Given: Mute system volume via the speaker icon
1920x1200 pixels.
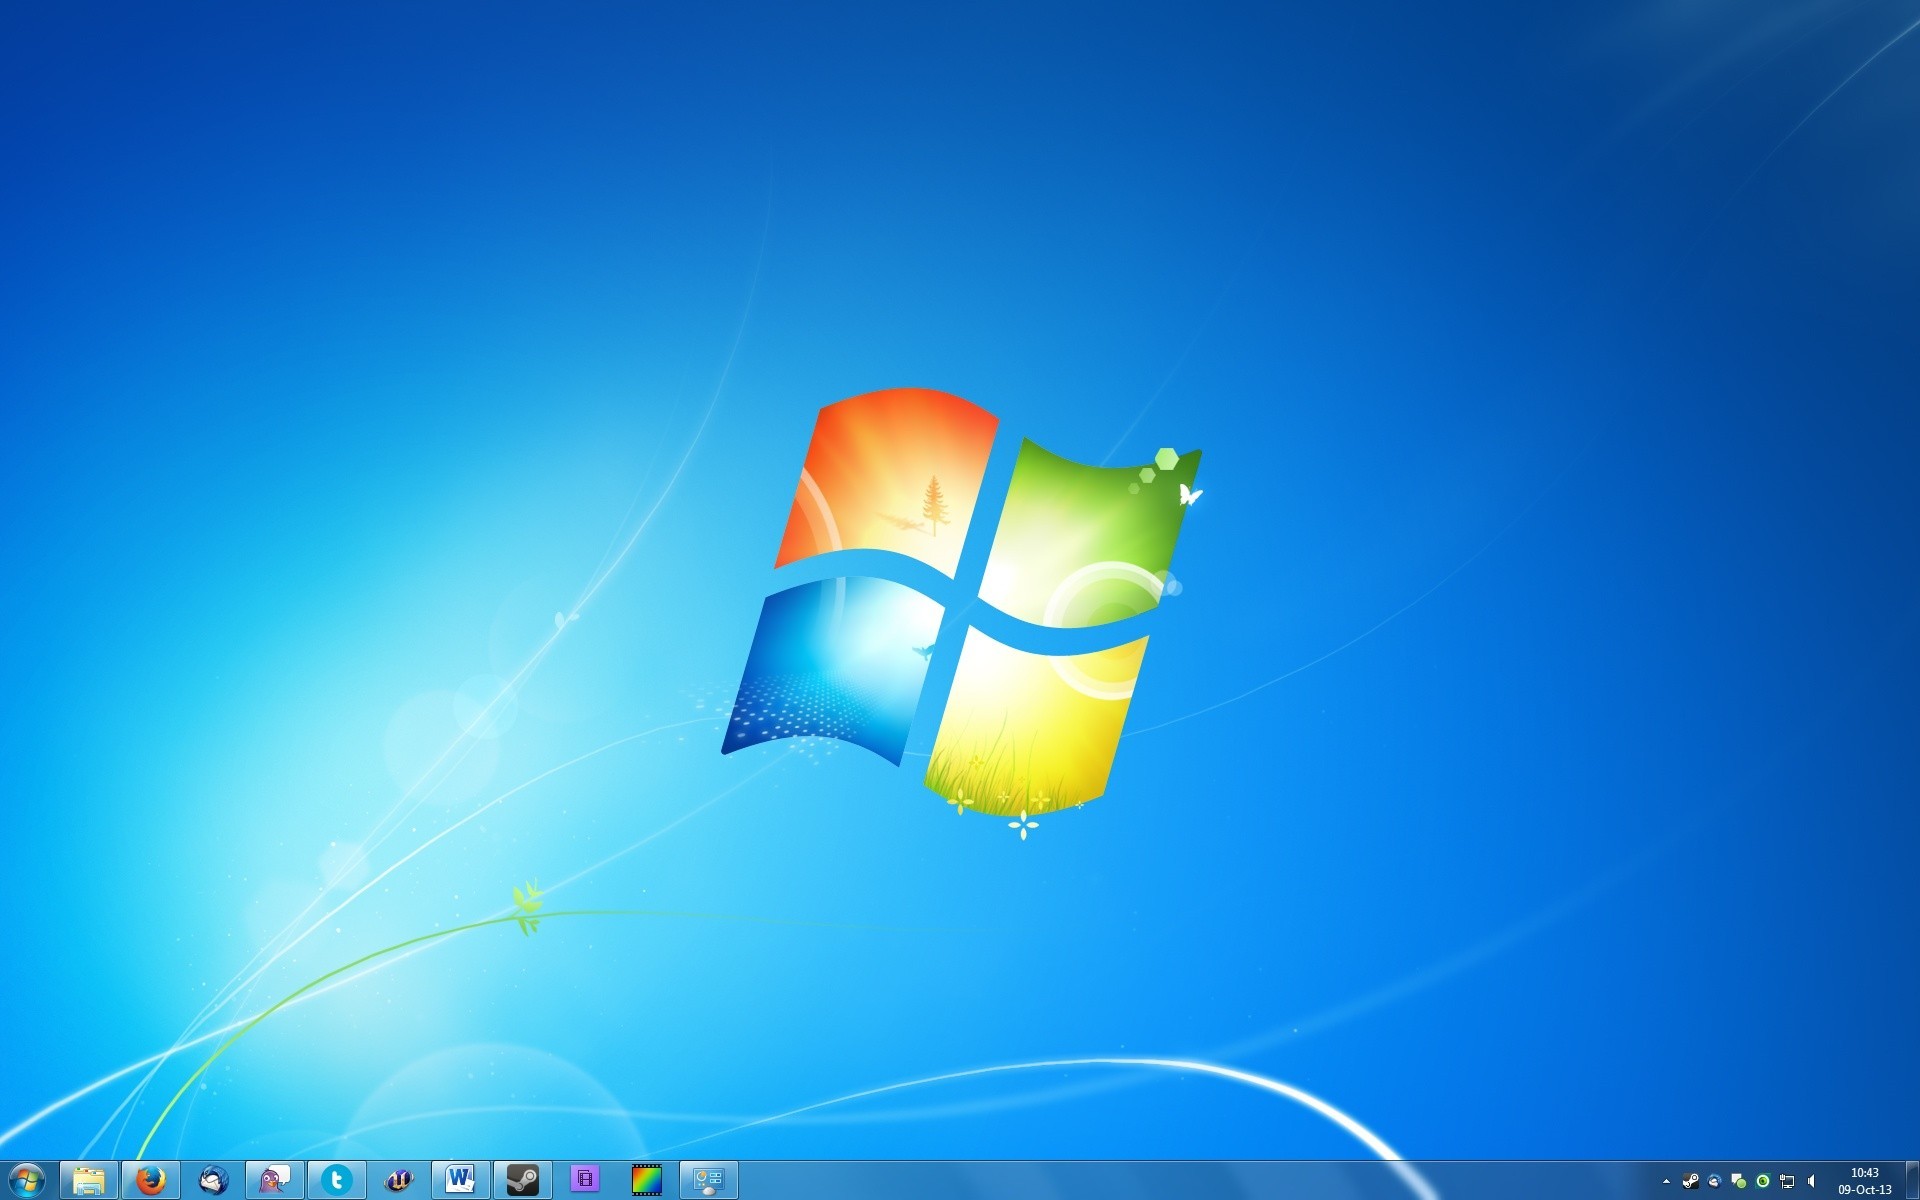Looking at the screenshot, I should pyautogui.click(x=1811, y=1182).
